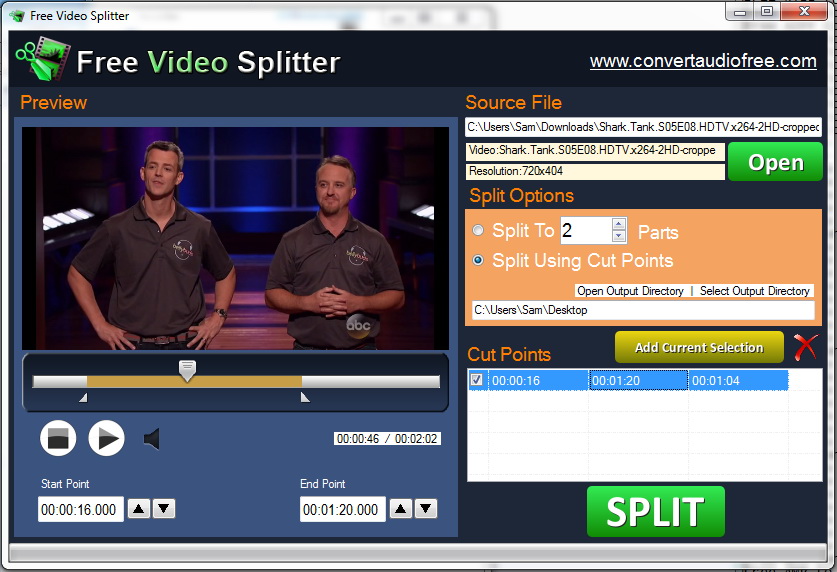Viewport: 837px width, 572px height.
Task: Click the 00:00:46 / 00:02:02 time display
Action: pyautogui.click(x=387, y=439)
